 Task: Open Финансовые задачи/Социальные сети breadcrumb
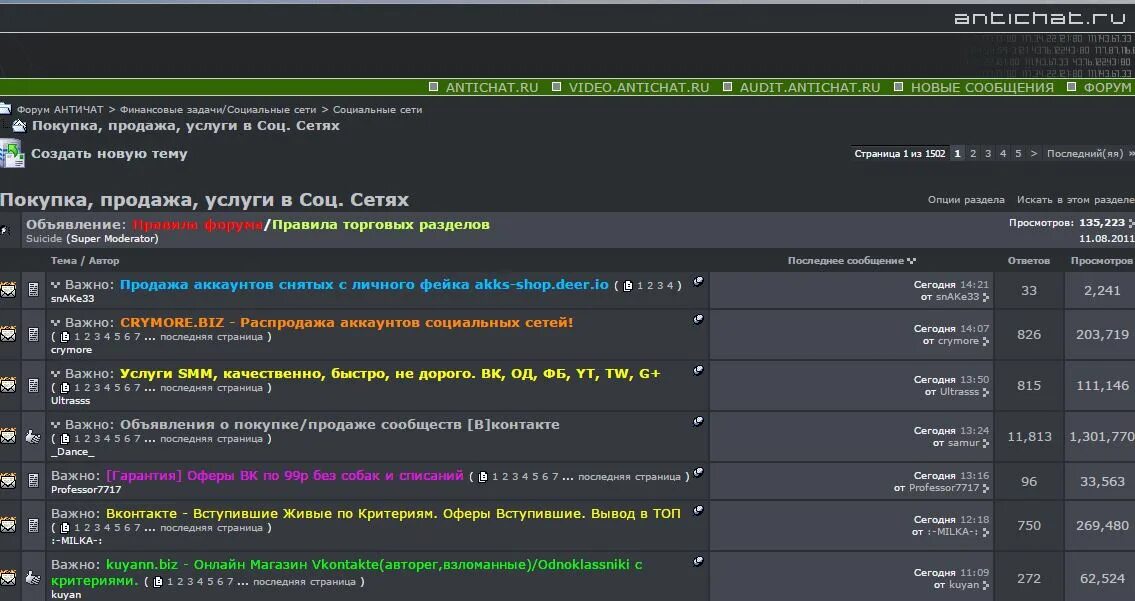click(x=218, y=109)
